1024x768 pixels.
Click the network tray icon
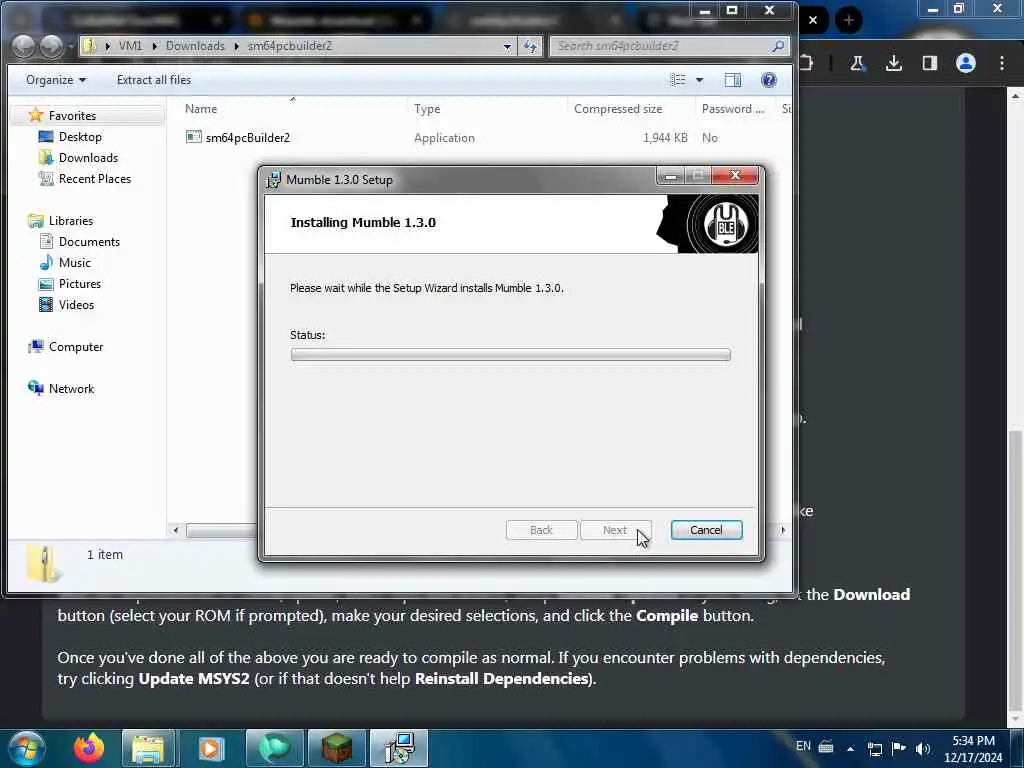click(x=875, y=748)
